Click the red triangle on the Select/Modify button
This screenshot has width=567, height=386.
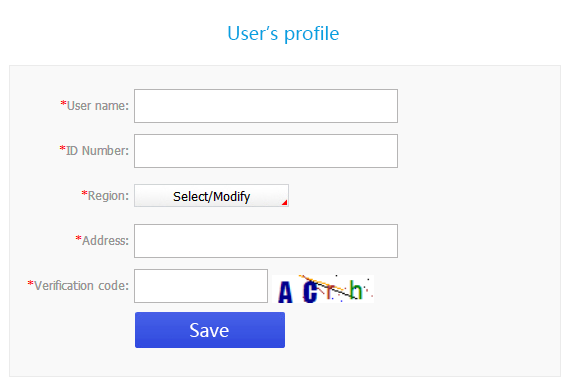point(285,203)
